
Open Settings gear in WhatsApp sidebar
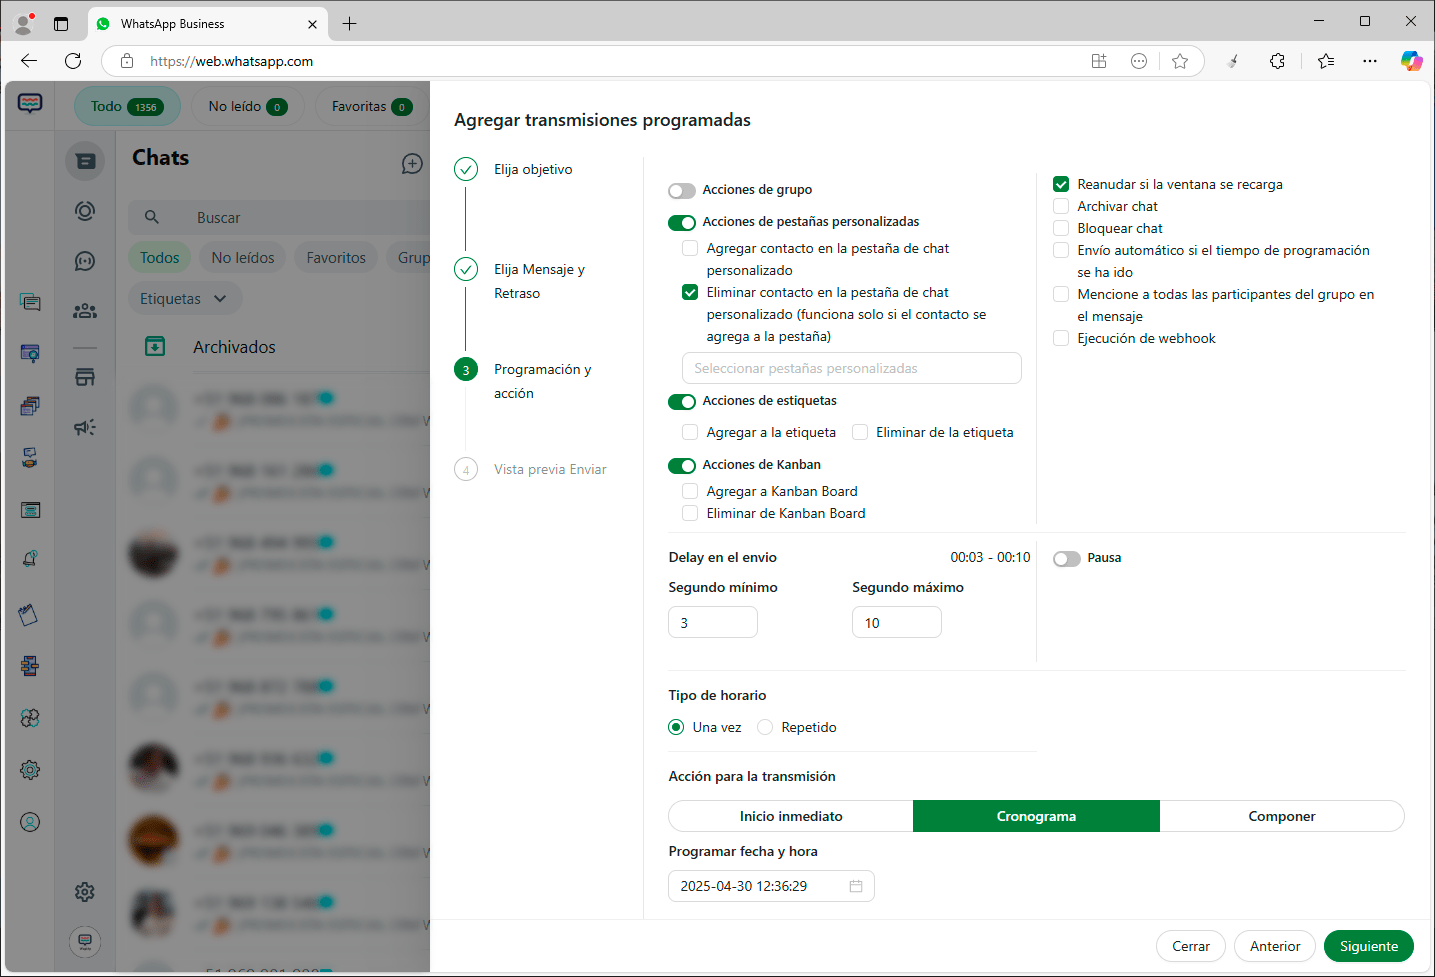click(85, 892)
